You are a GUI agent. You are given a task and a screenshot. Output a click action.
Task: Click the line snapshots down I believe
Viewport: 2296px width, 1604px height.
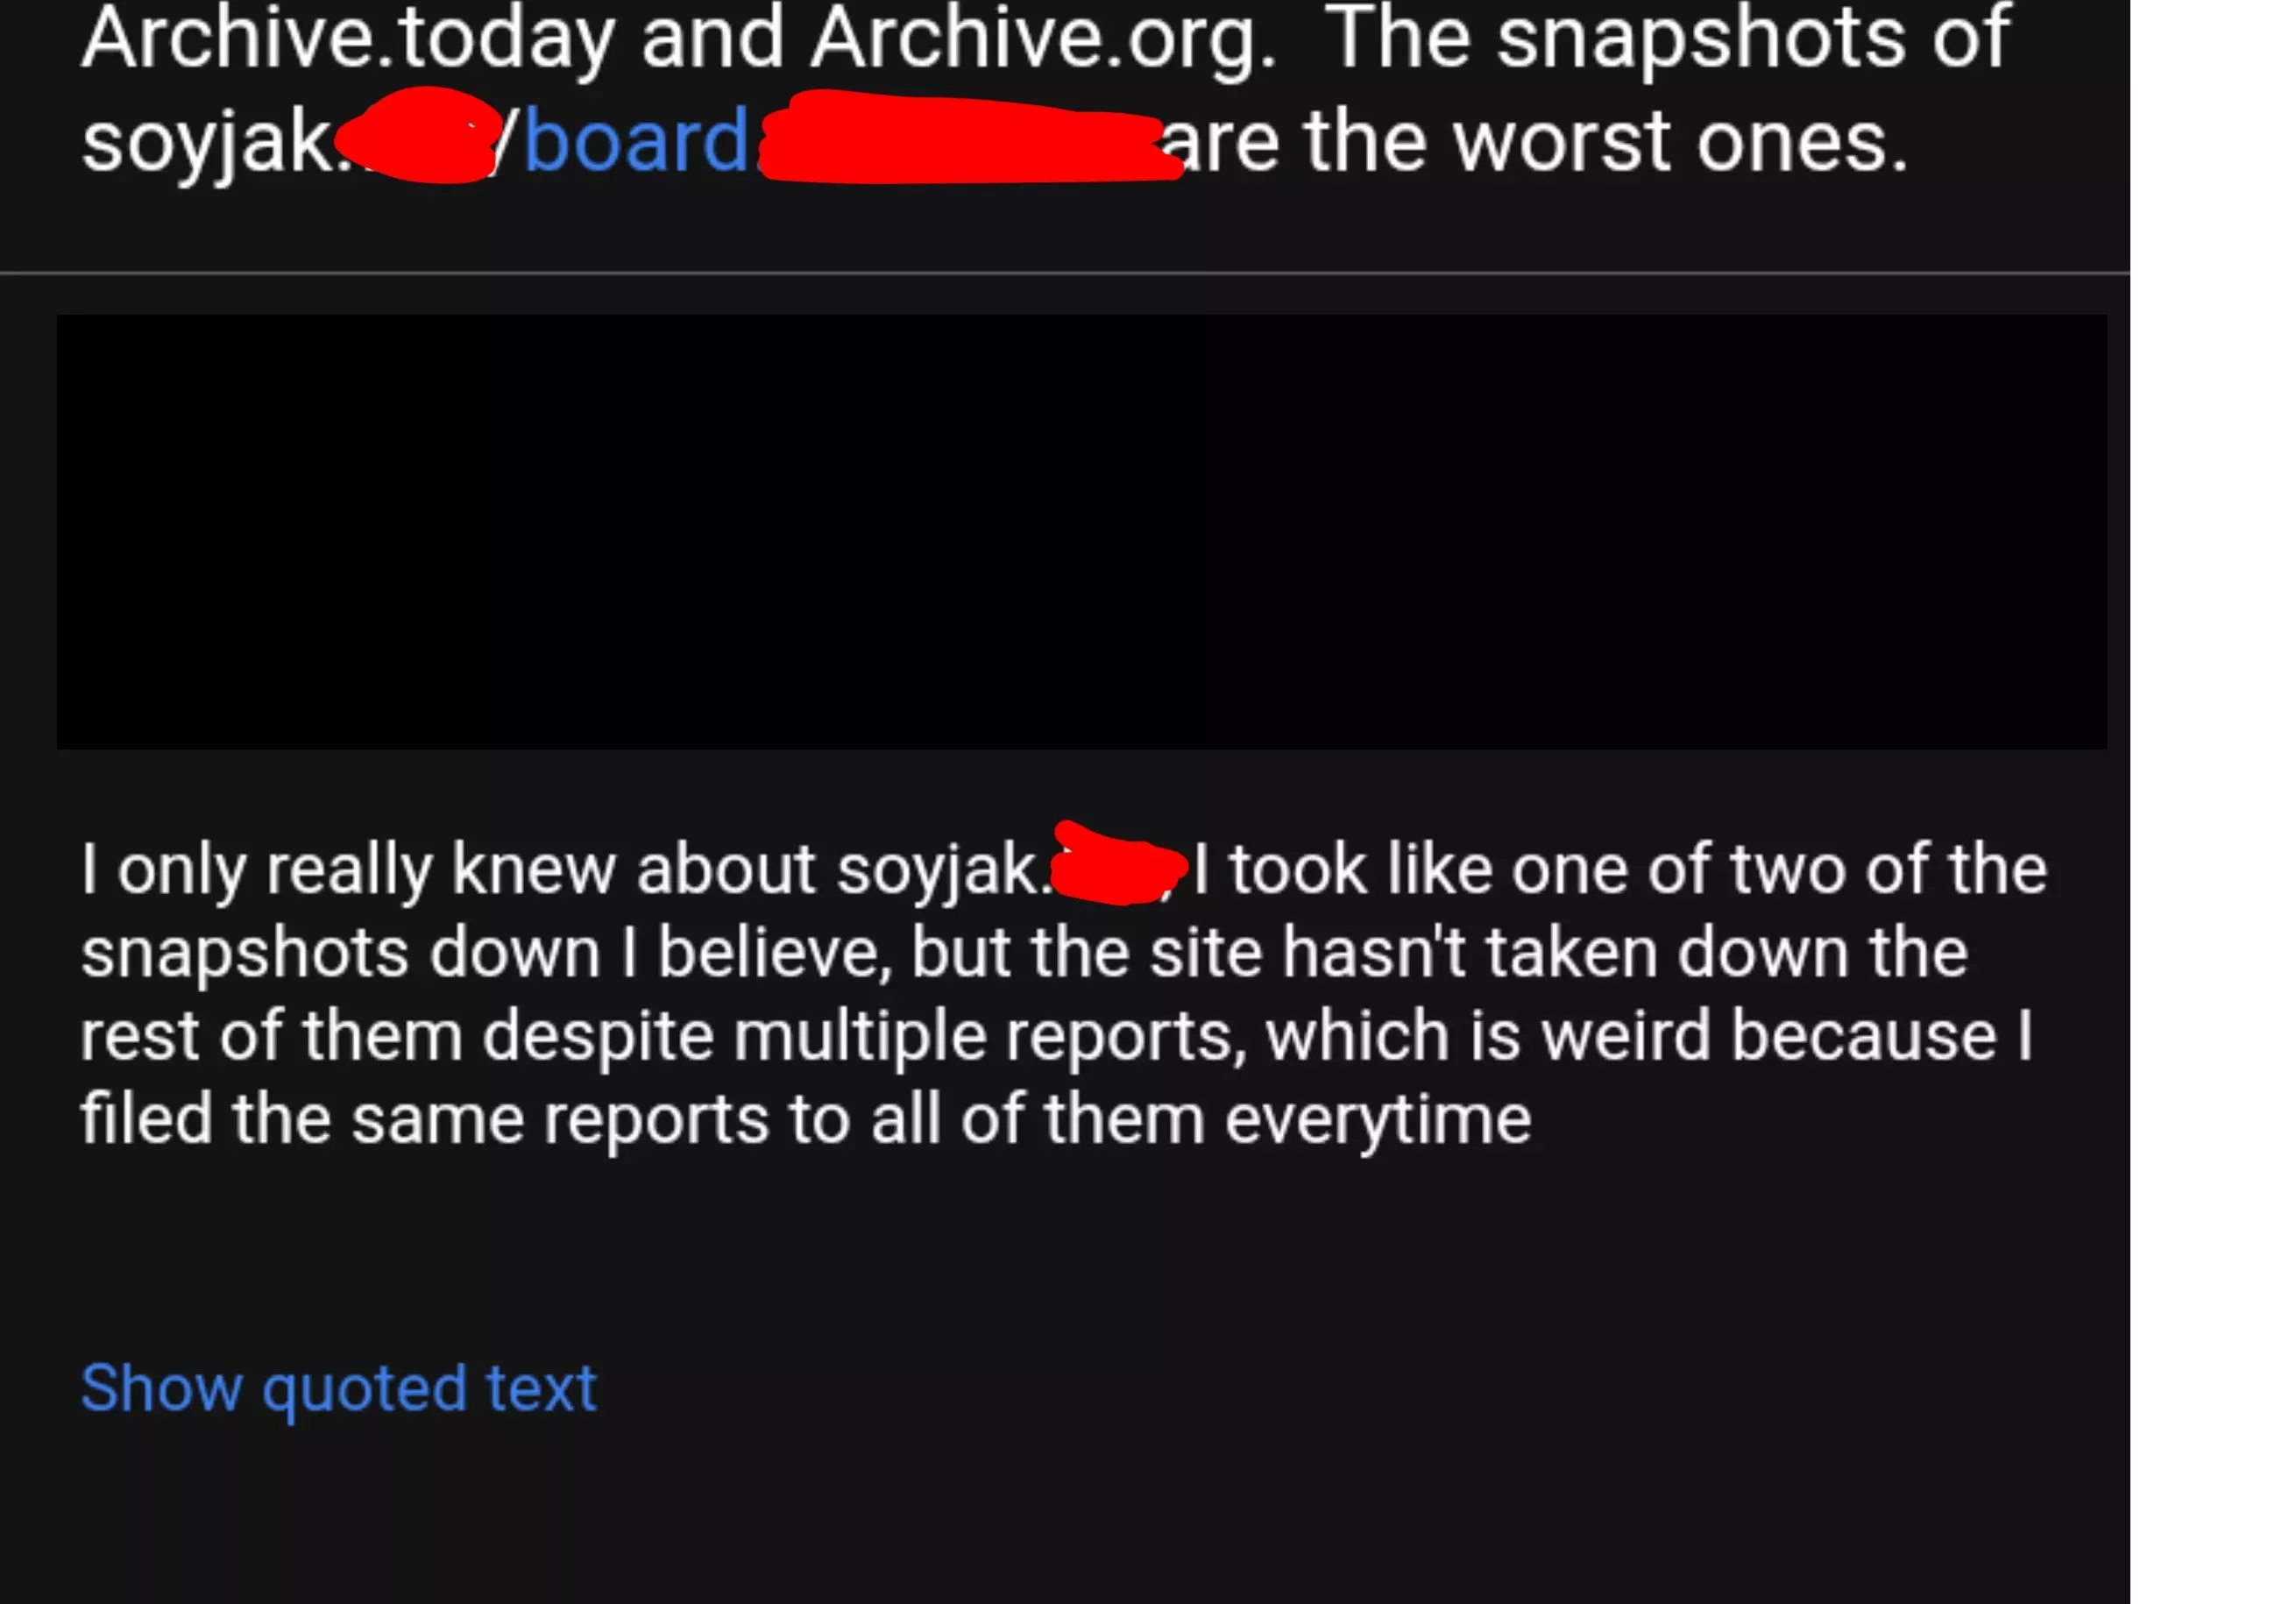[1025, 951]
